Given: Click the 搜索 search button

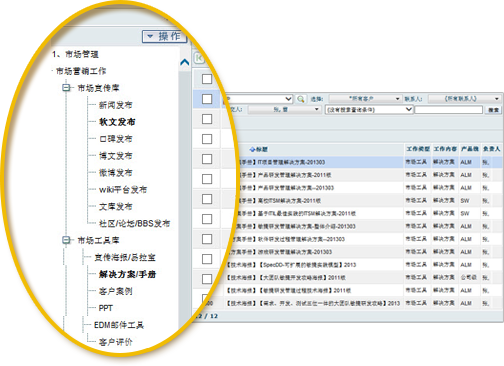Looking at the screenshot, I should click(x=493, y=110).
